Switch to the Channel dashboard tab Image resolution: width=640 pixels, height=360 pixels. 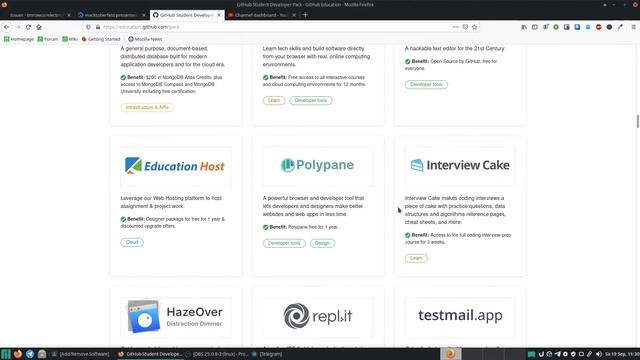click(262, 15)
